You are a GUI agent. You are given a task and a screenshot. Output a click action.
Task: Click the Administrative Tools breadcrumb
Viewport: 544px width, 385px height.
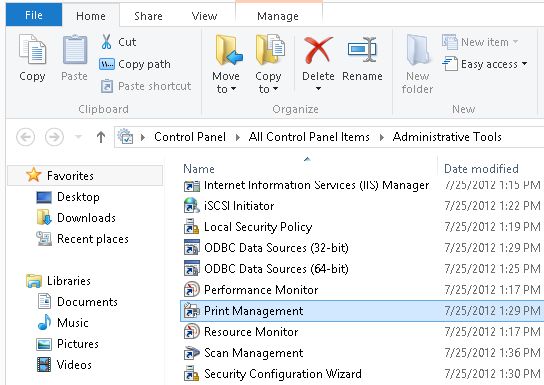click(447, 137)
